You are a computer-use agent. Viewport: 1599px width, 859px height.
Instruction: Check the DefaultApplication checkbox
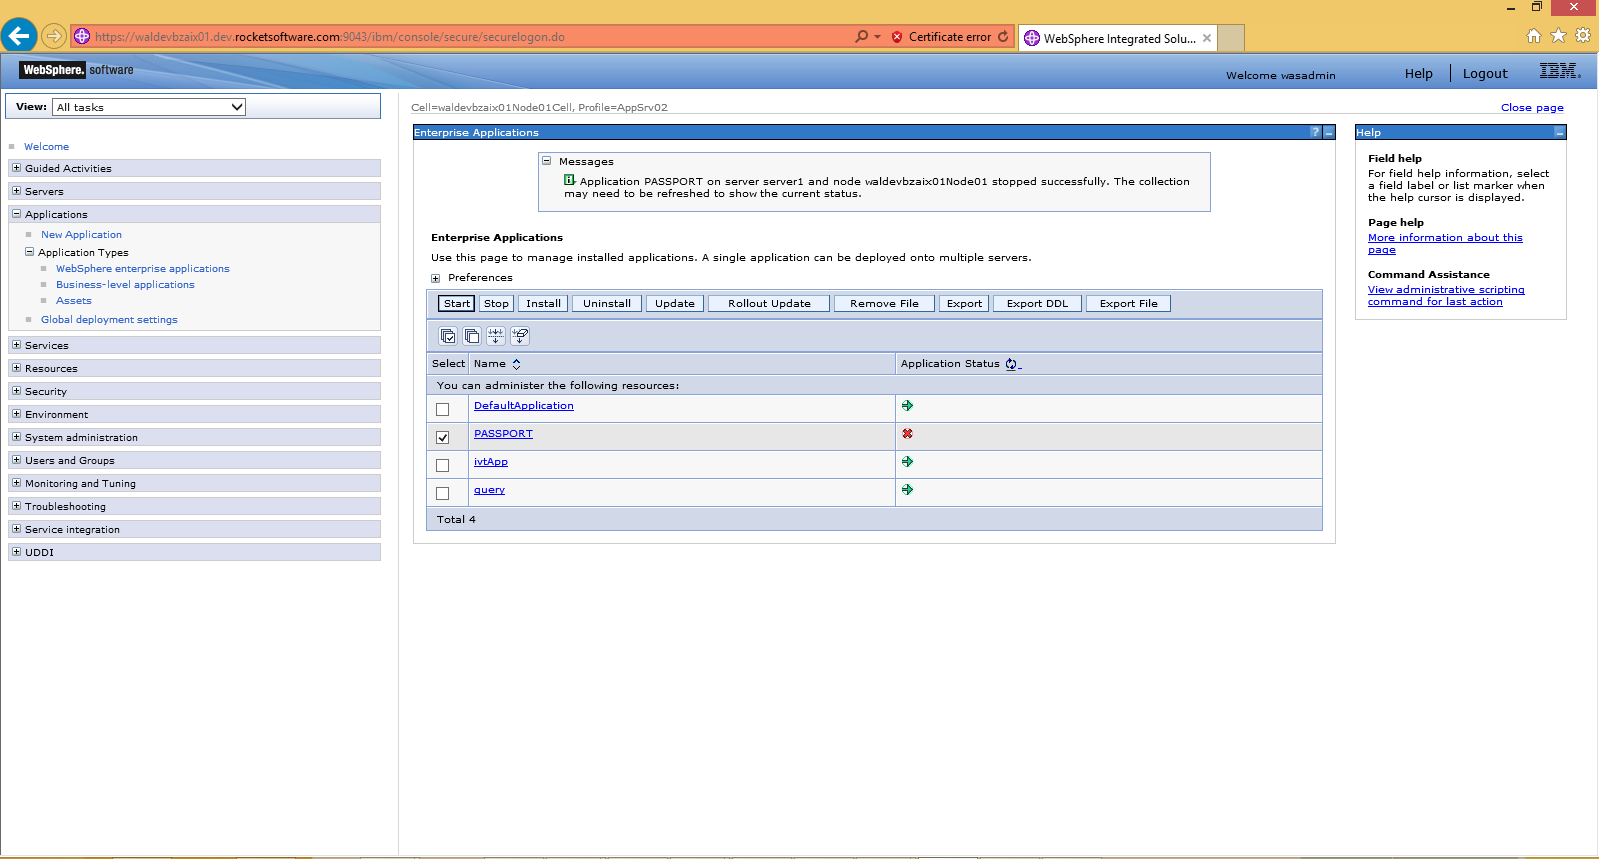click(x=443, y=409)
